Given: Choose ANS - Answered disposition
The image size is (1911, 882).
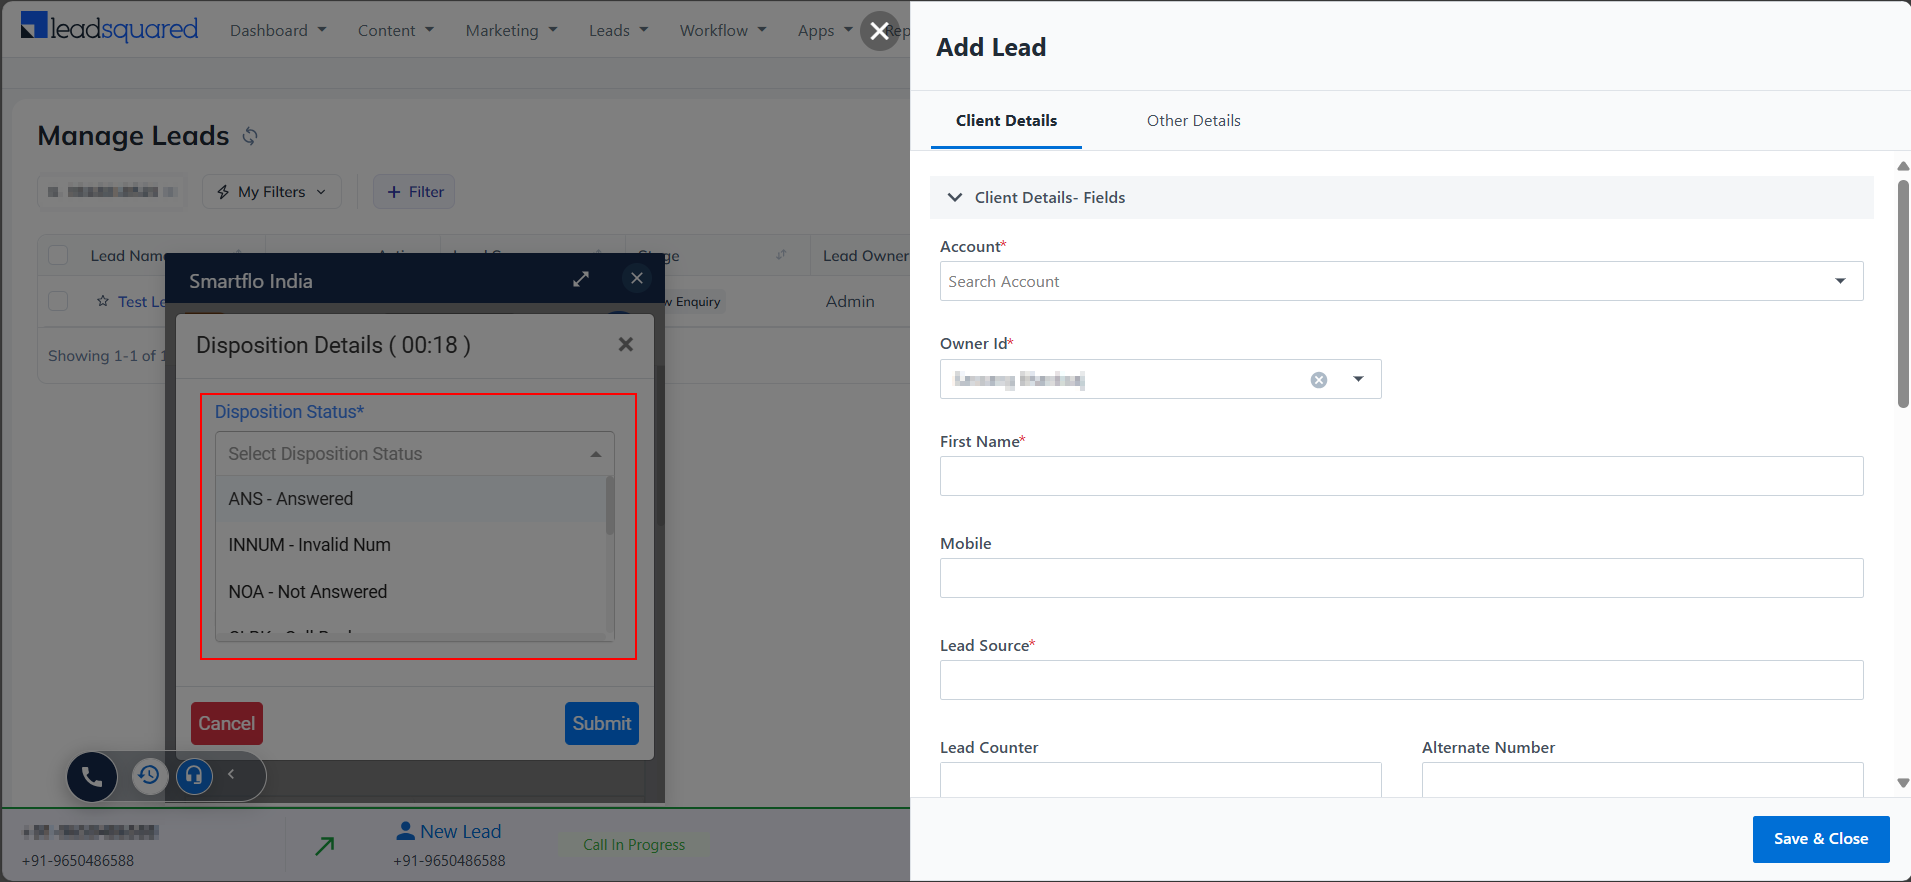Looking at the screenshot, I should tap(411, 499).
